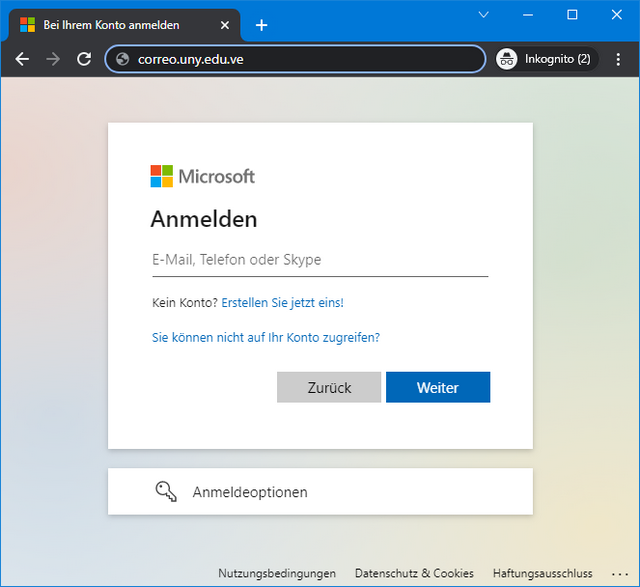Reload the page with the refresh icon

tap(84, 59)
